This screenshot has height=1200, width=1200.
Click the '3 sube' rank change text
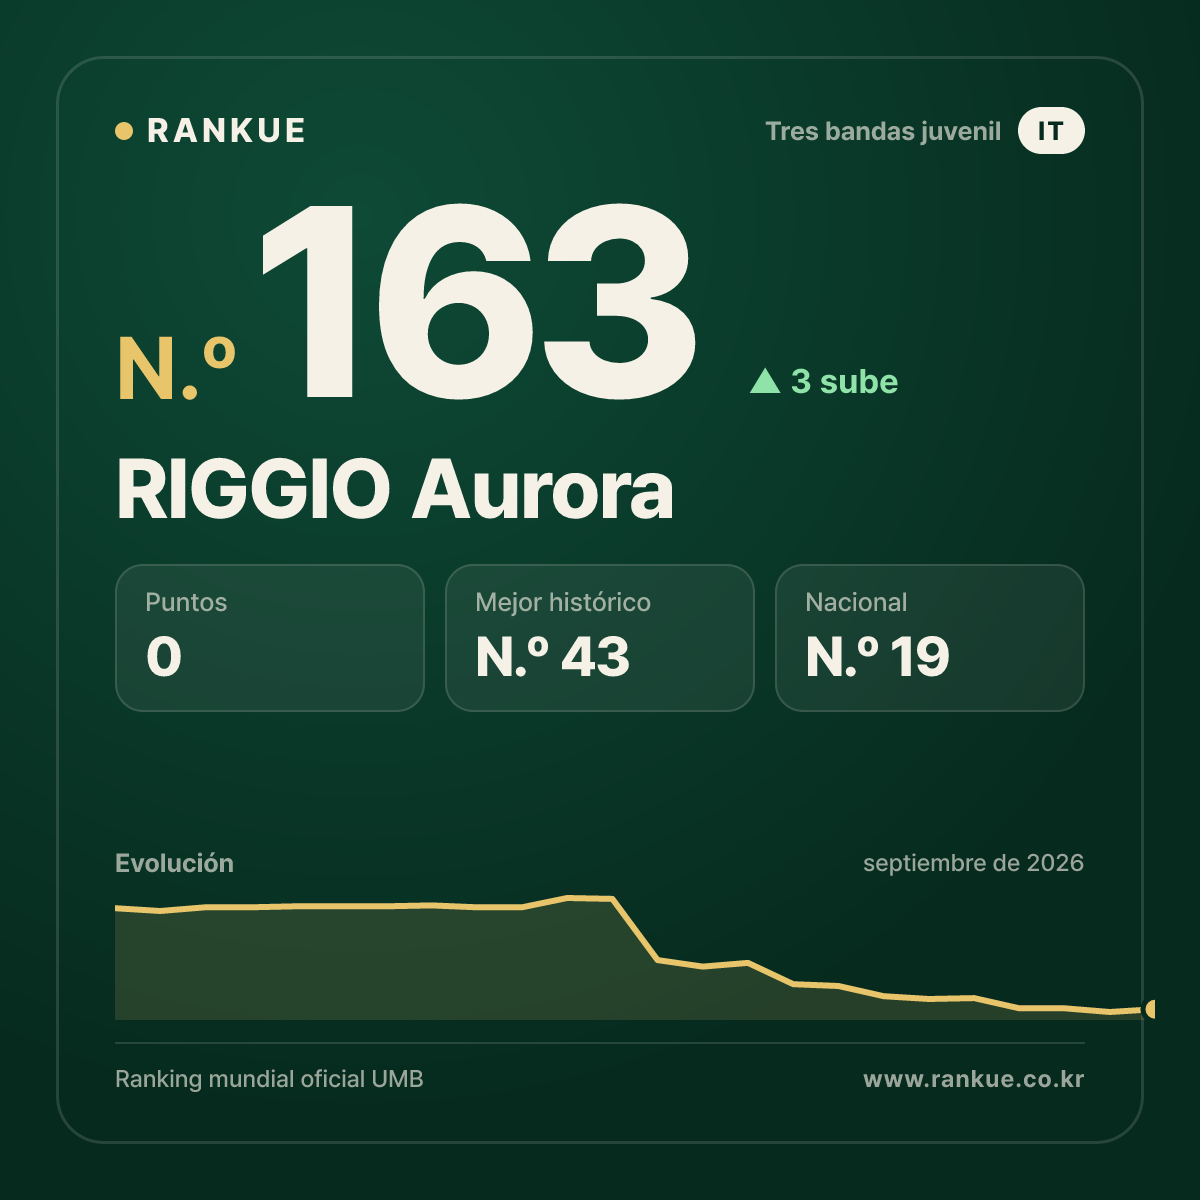coord(844,381)
